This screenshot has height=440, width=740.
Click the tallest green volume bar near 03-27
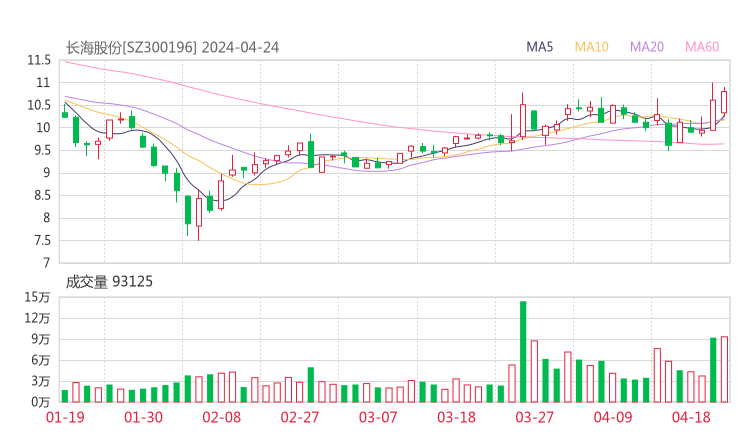523,352
